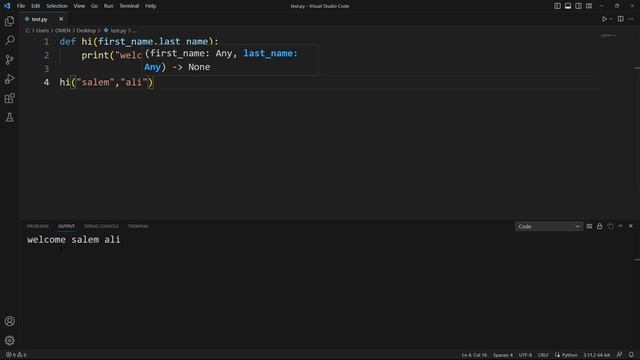This screenshot has width=640, height=360.
Task: Change end of line sequence CRLF
Action: pyautogui.click(x=543, y=355)
